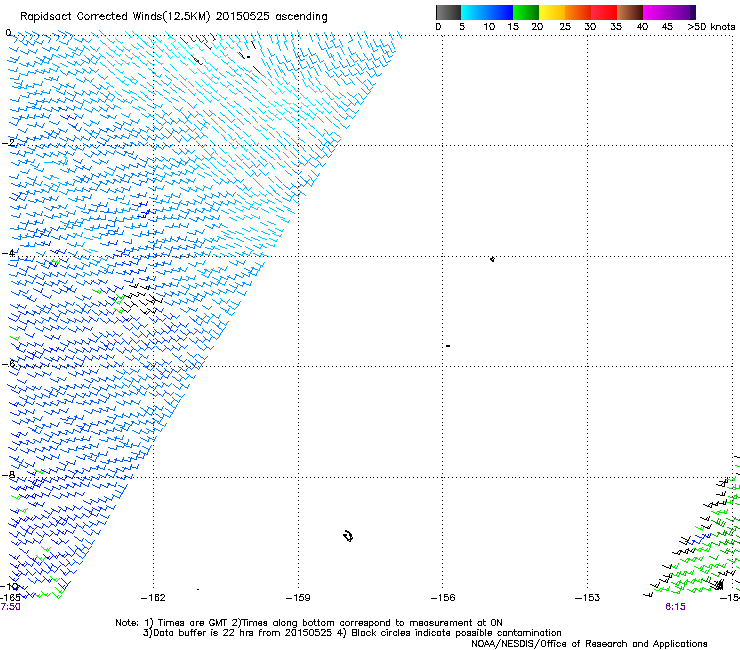740x650 pixels.
Task: Click the '-6' latitude axis label
Action: tap(8, 363)
